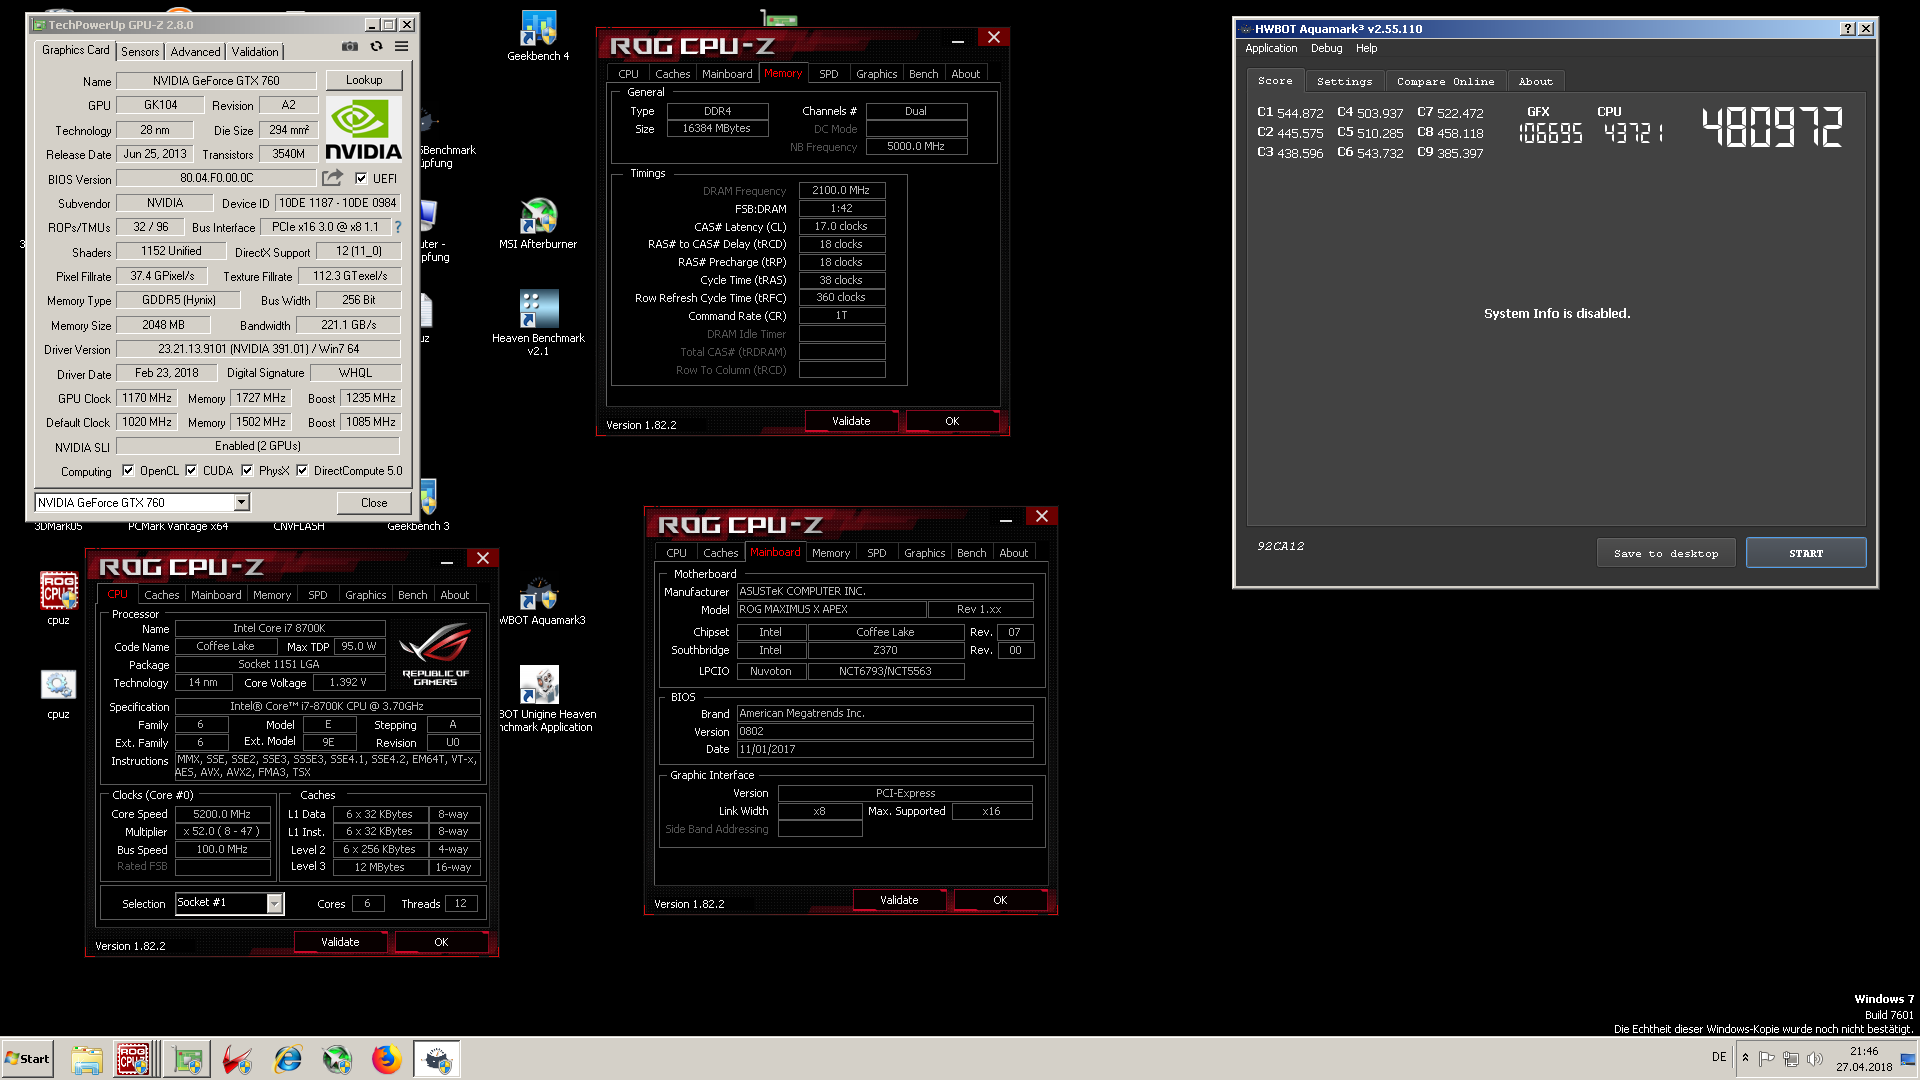This screenshot has height=1080, width=1920.
Task: Open the Heaven Benchmark v2.1 desktop icon
Action: point(538,323)
